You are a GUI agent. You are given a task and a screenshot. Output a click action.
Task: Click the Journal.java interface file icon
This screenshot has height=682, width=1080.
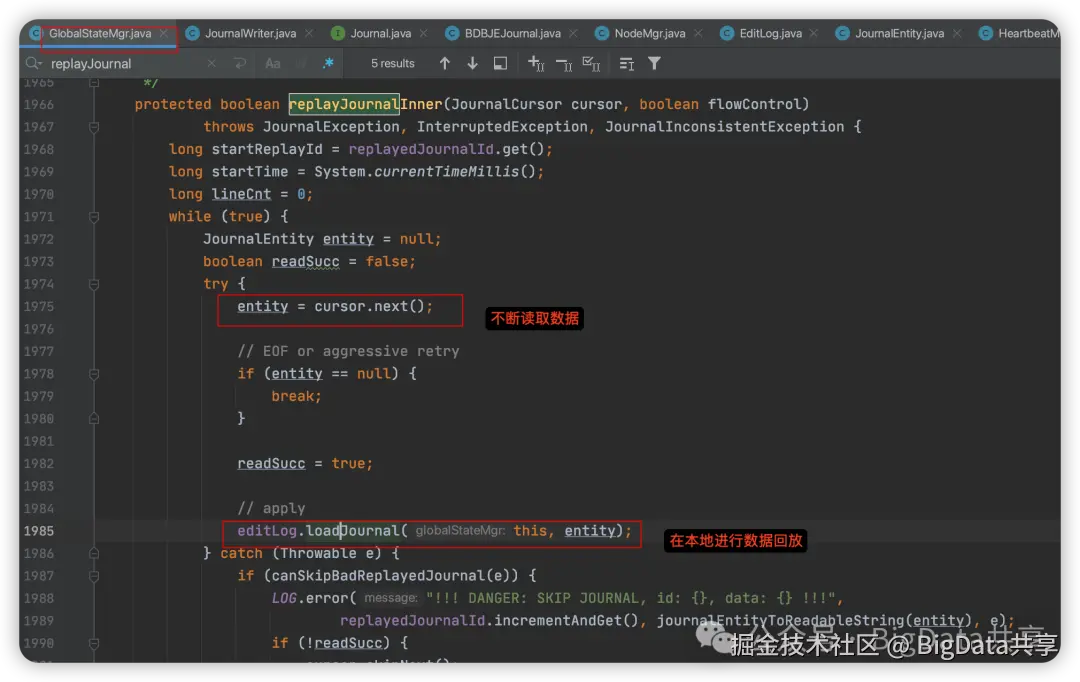pos(338,33)
